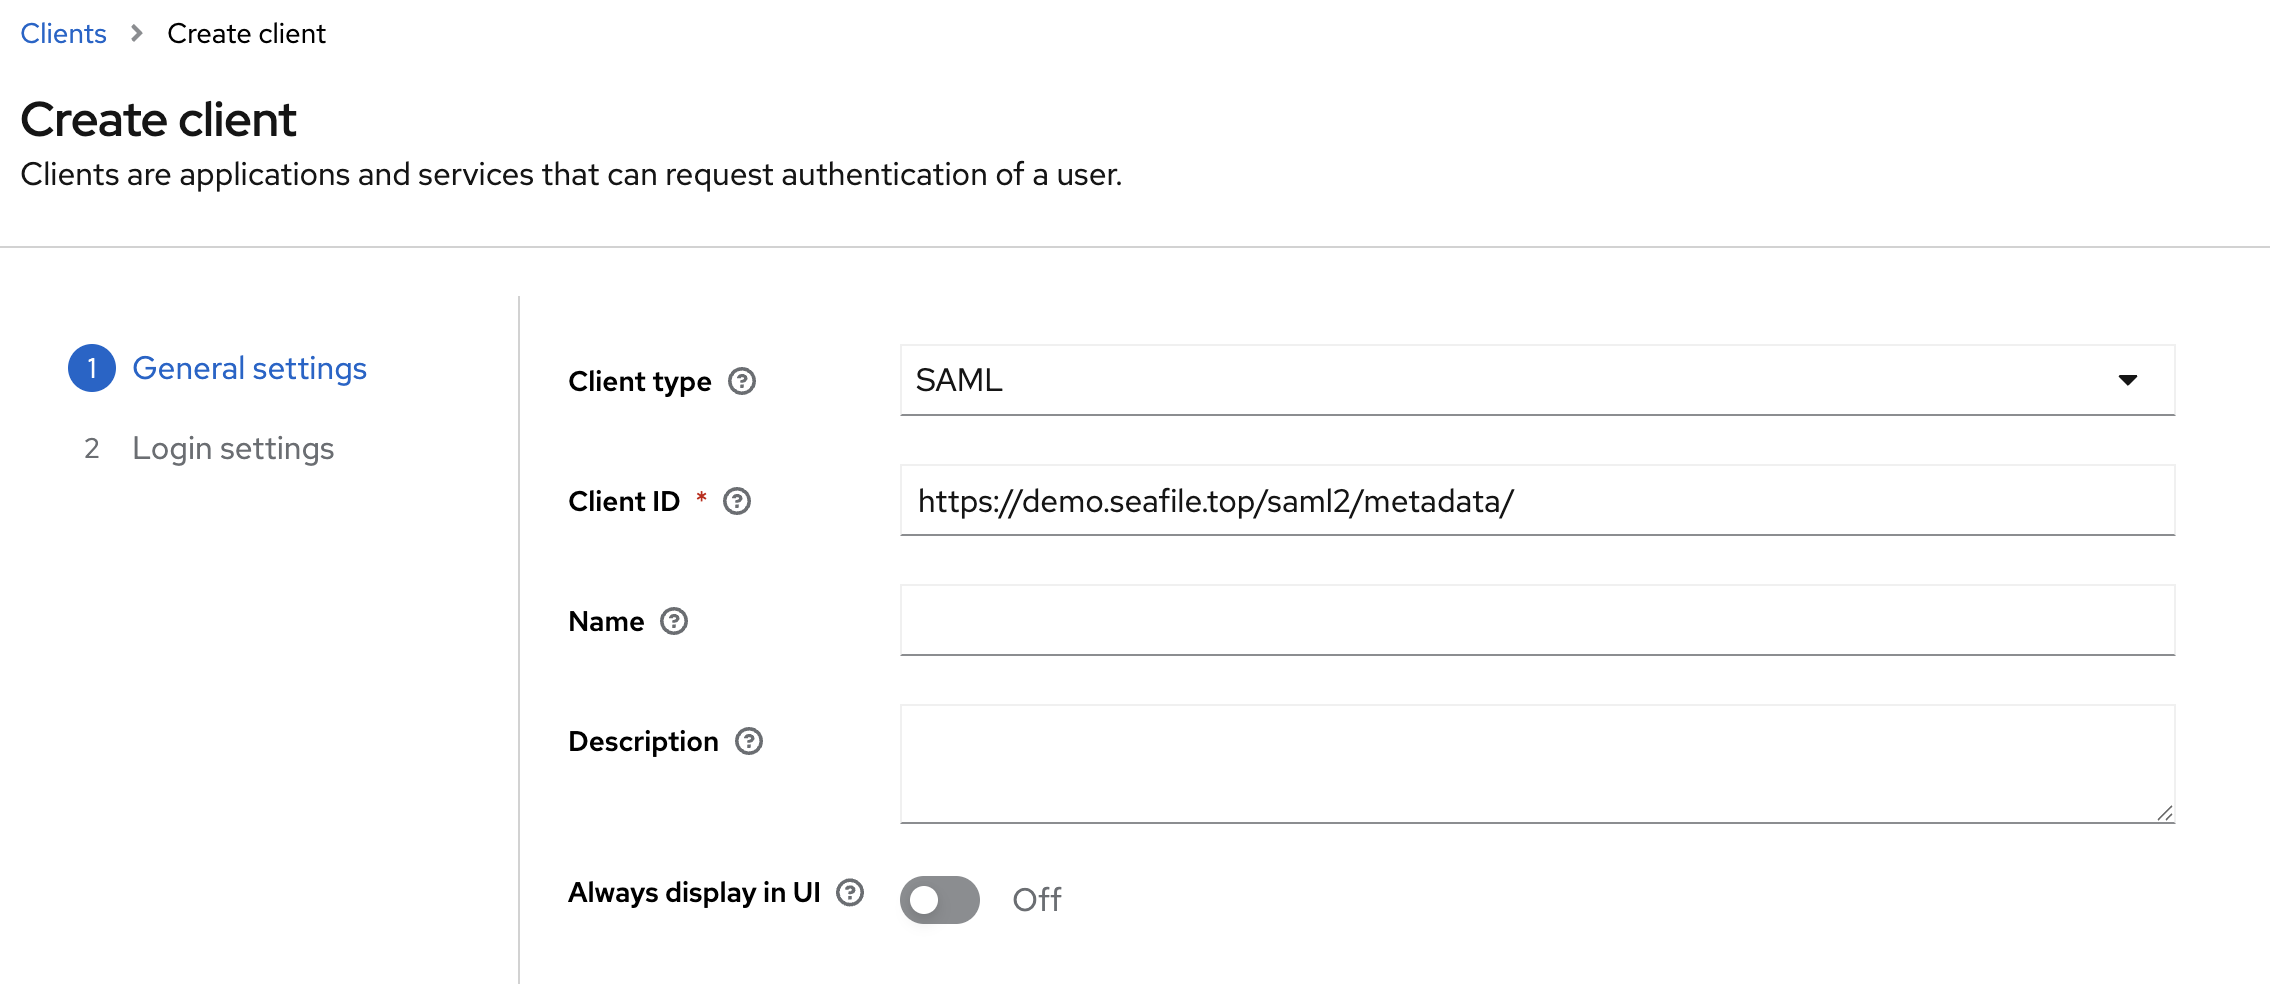The width and height of the screenshot is (2270, 984).
Task: Click the help icon beside Name
Action: [673, 621]
